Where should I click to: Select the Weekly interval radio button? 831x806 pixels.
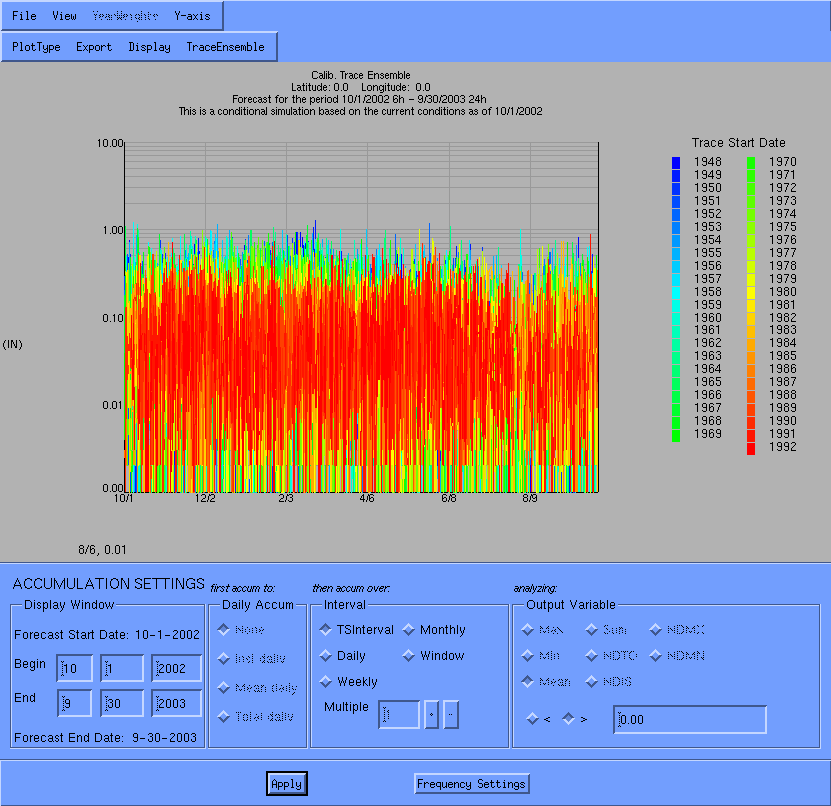point(326,682)
